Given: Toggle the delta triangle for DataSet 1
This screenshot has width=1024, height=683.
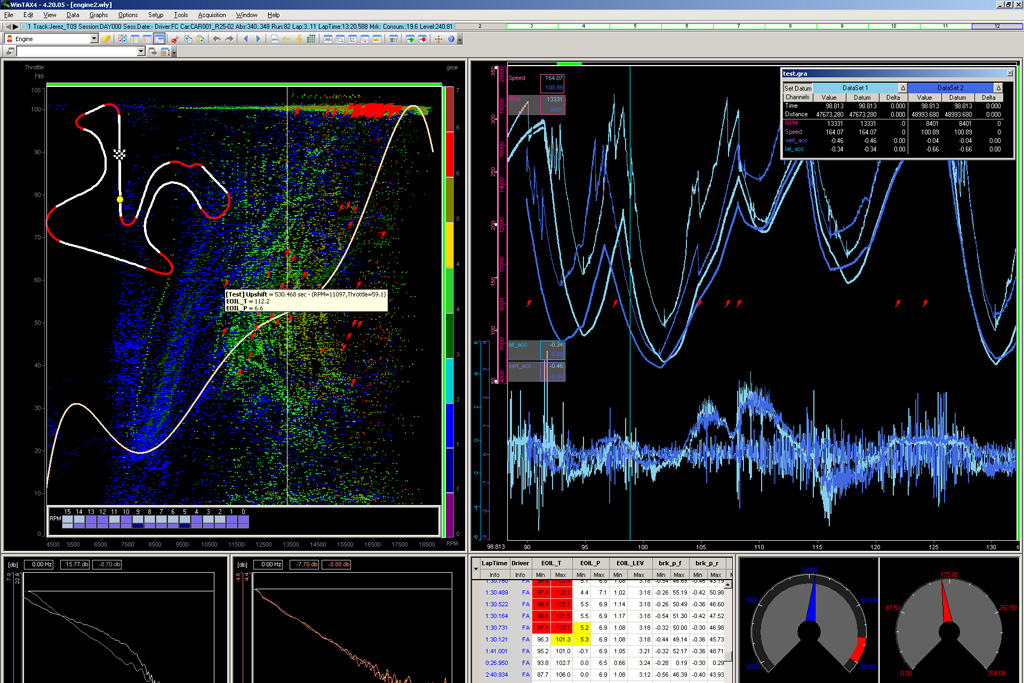Looking at the screenshot, I should [x=903, y=87].
